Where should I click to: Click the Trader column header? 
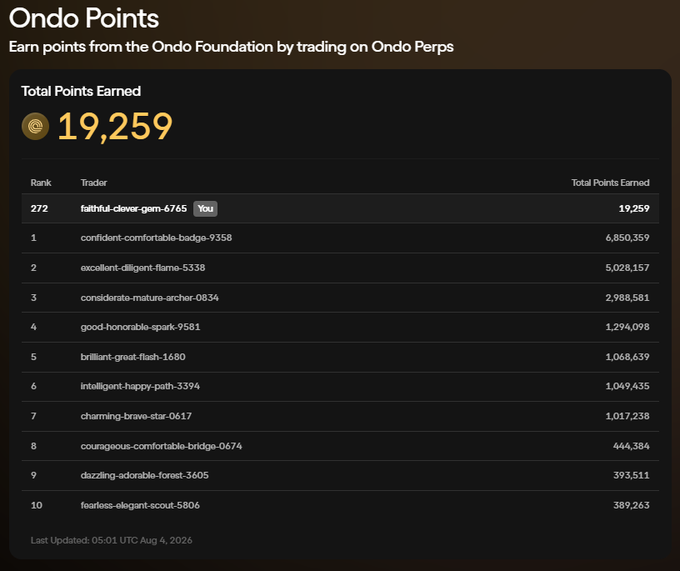94,183
